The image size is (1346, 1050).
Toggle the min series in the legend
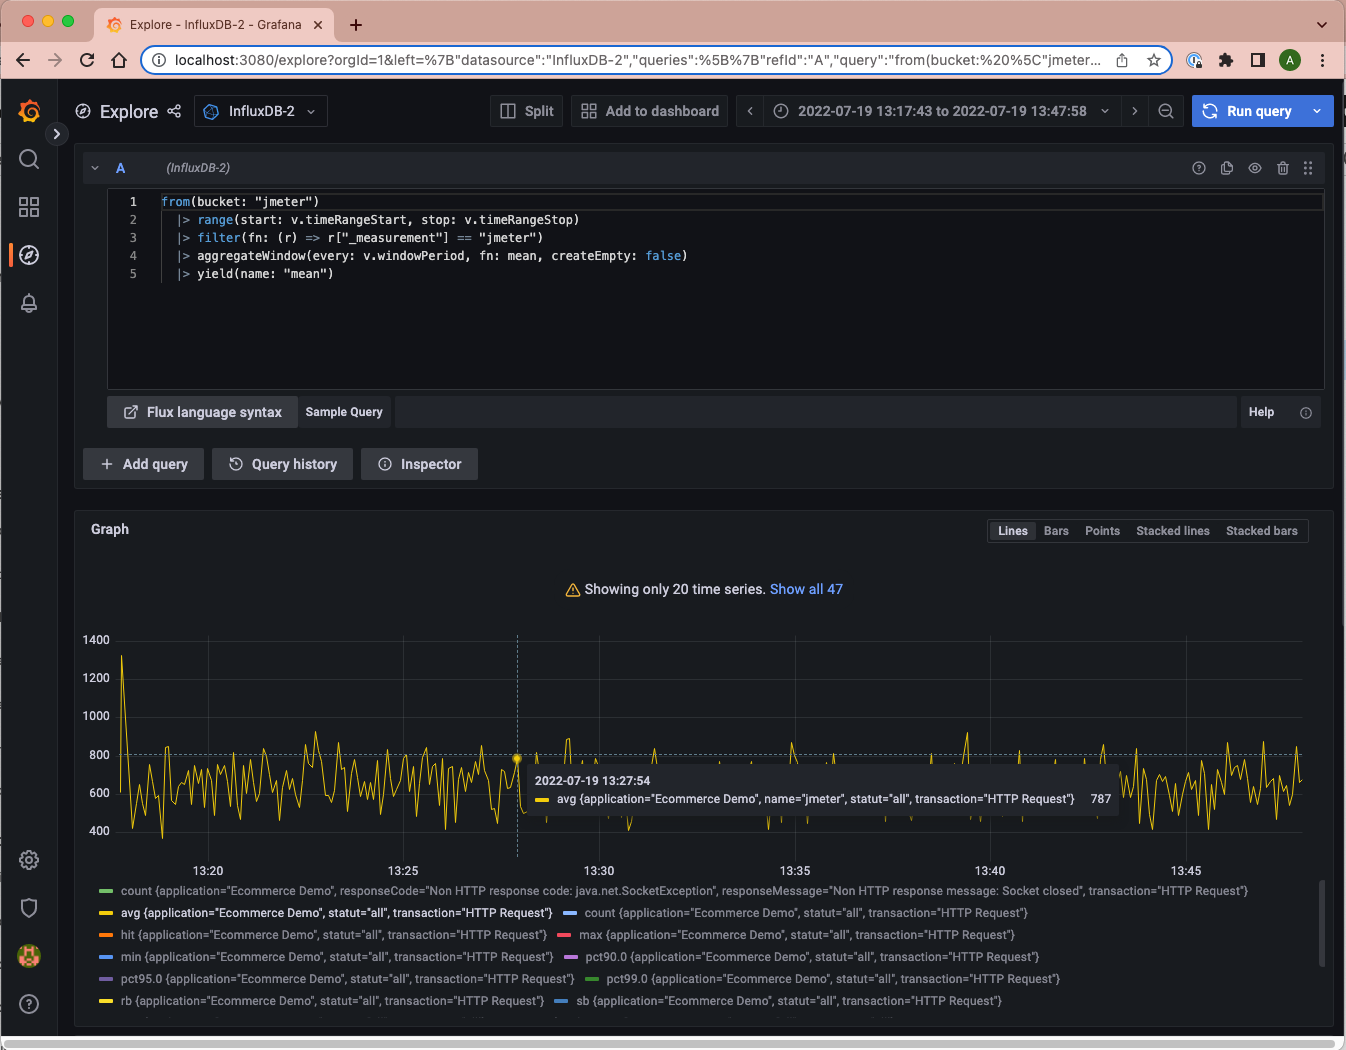coord(337,957)
